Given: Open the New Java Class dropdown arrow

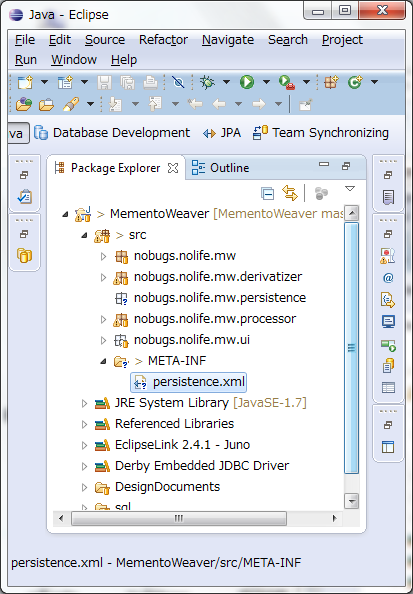Looking at the screenshot, I should click(x=374, y=82).
